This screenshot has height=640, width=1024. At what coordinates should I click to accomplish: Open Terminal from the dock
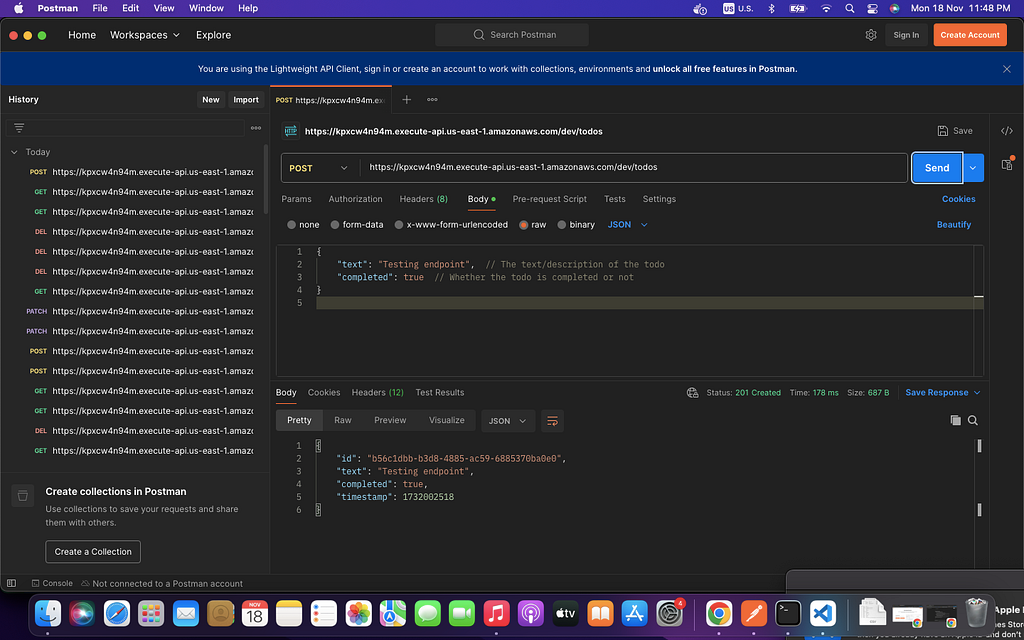[x=788, y=613]
